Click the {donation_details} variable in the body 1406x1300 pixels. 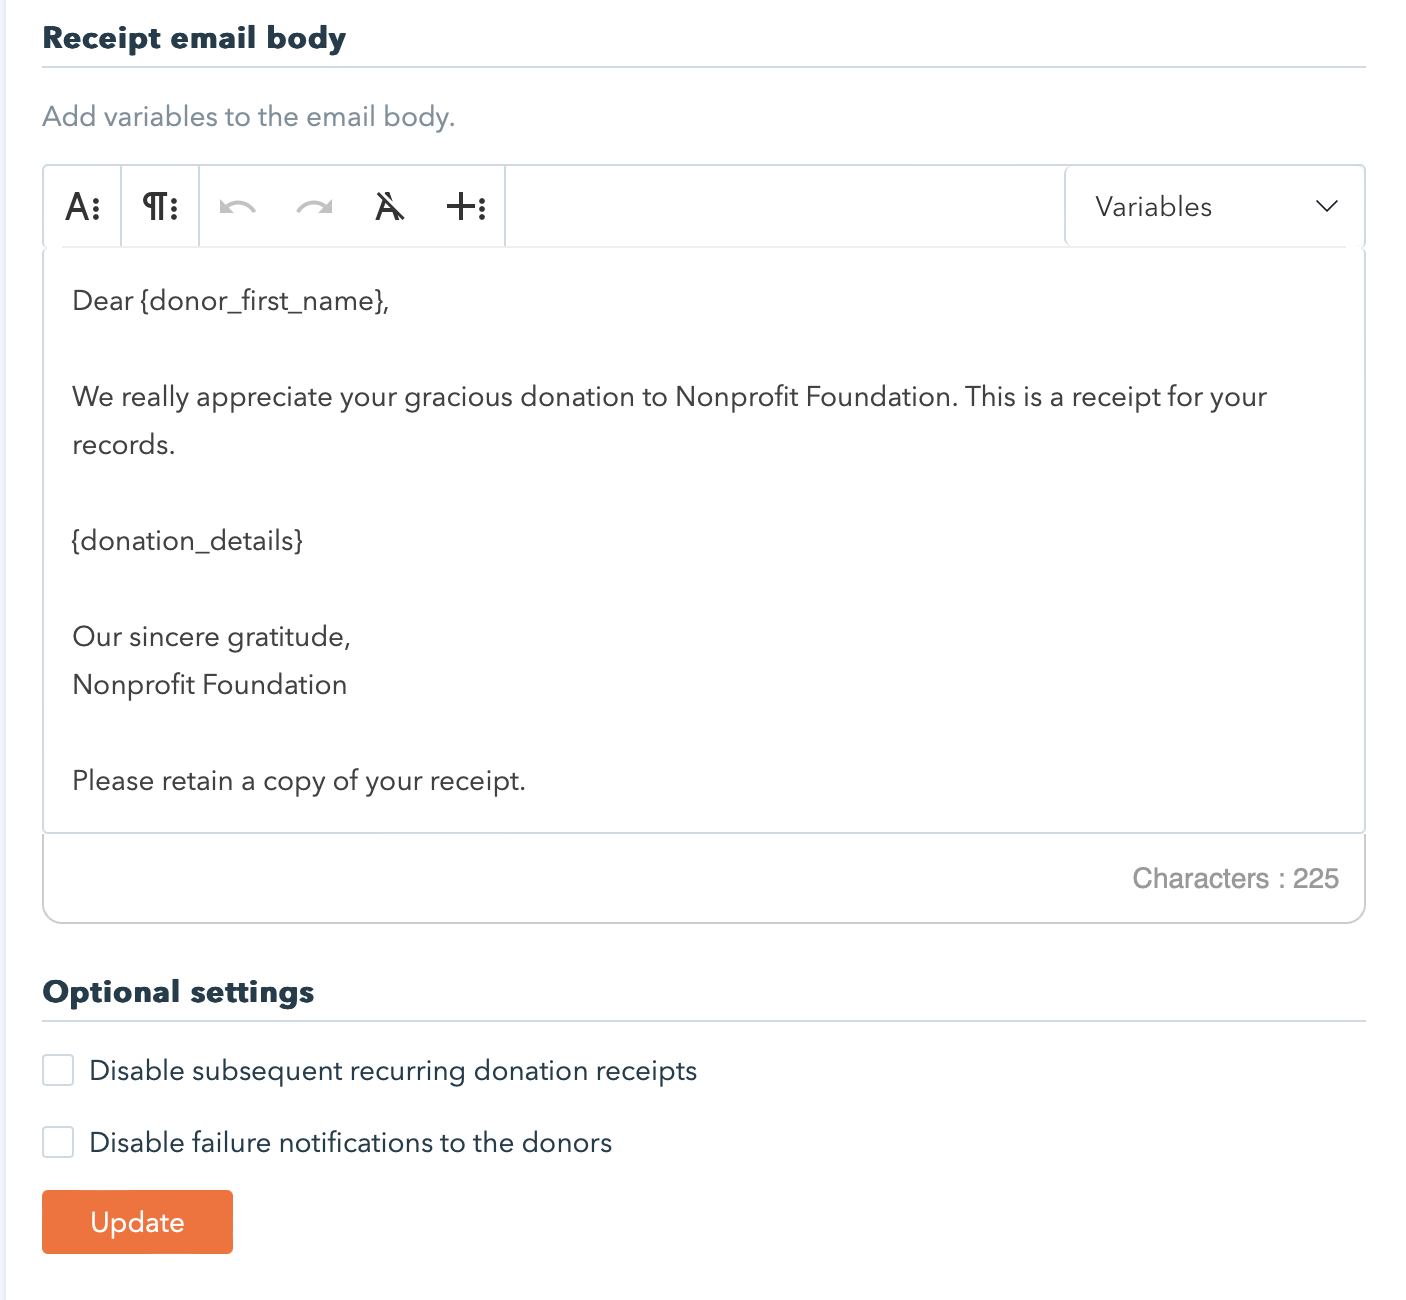(187, 541)
